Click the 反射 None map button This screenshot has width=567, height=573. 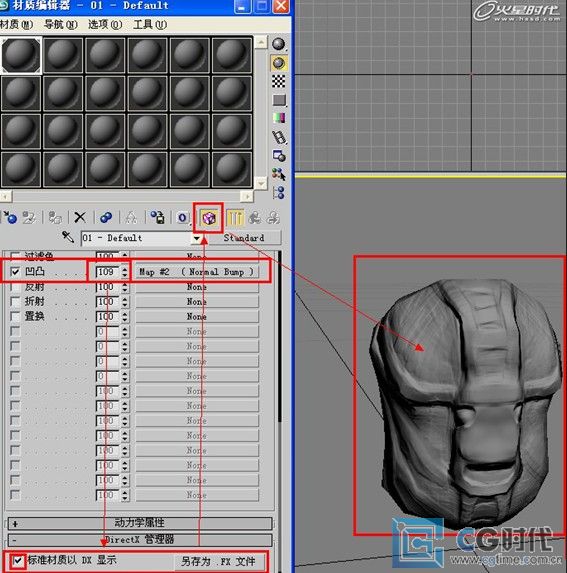pos(197,287)
